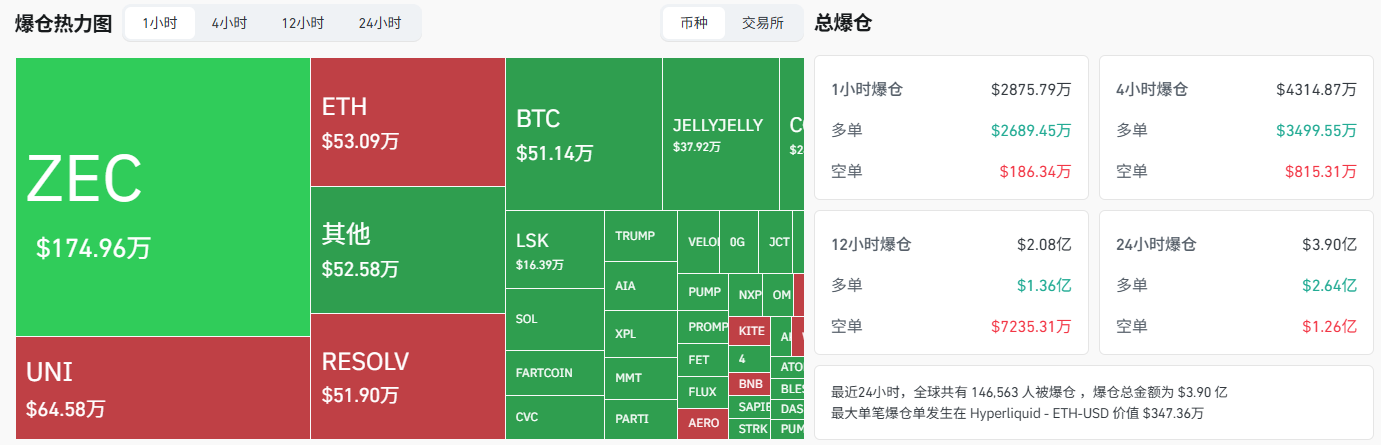Switch to the 4小时 tab
Image resolution: width=1381 pixels, height=445 pixels.
[229, 23]
